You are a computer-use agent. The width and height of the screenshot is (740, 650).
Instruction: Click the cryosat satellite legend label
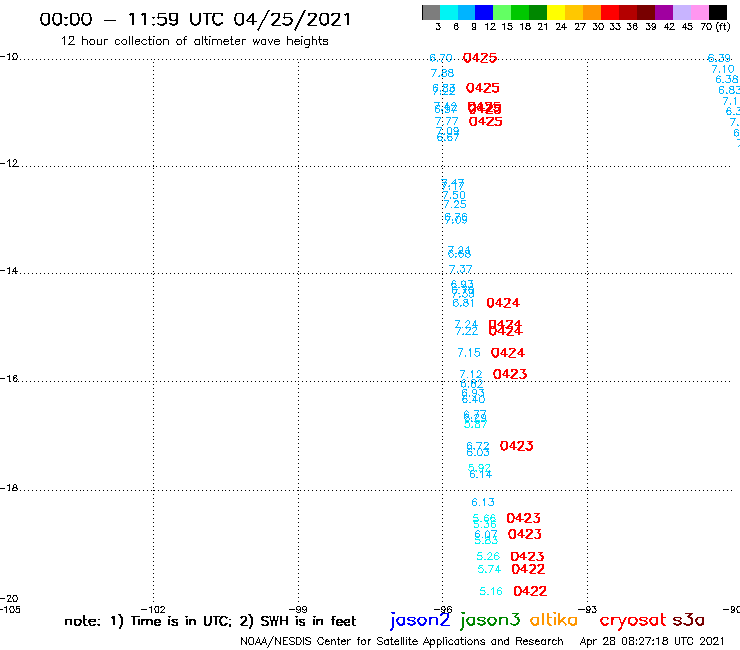click(x=633, y=620)
